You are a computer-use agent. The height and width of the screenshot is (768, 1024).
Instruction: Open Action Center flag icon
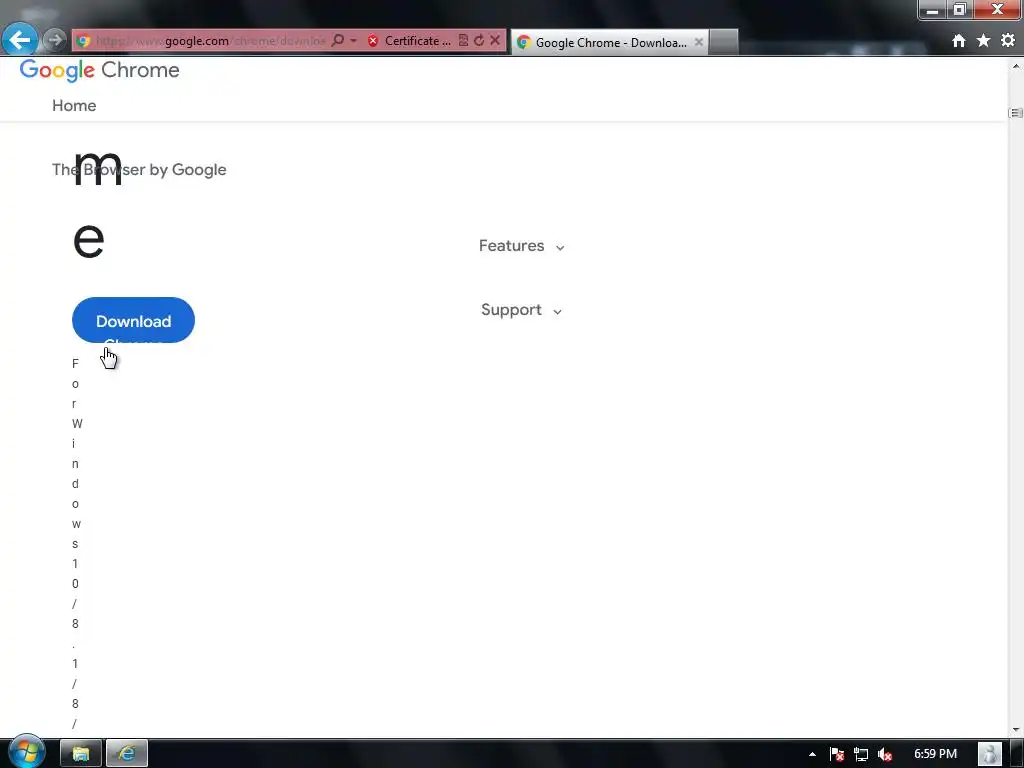(x=837, y=754)
